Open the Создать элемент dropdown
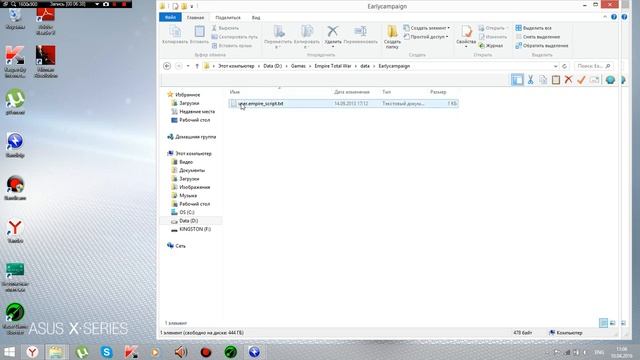This screenshot has width=640, height=360. coord(427,28)
